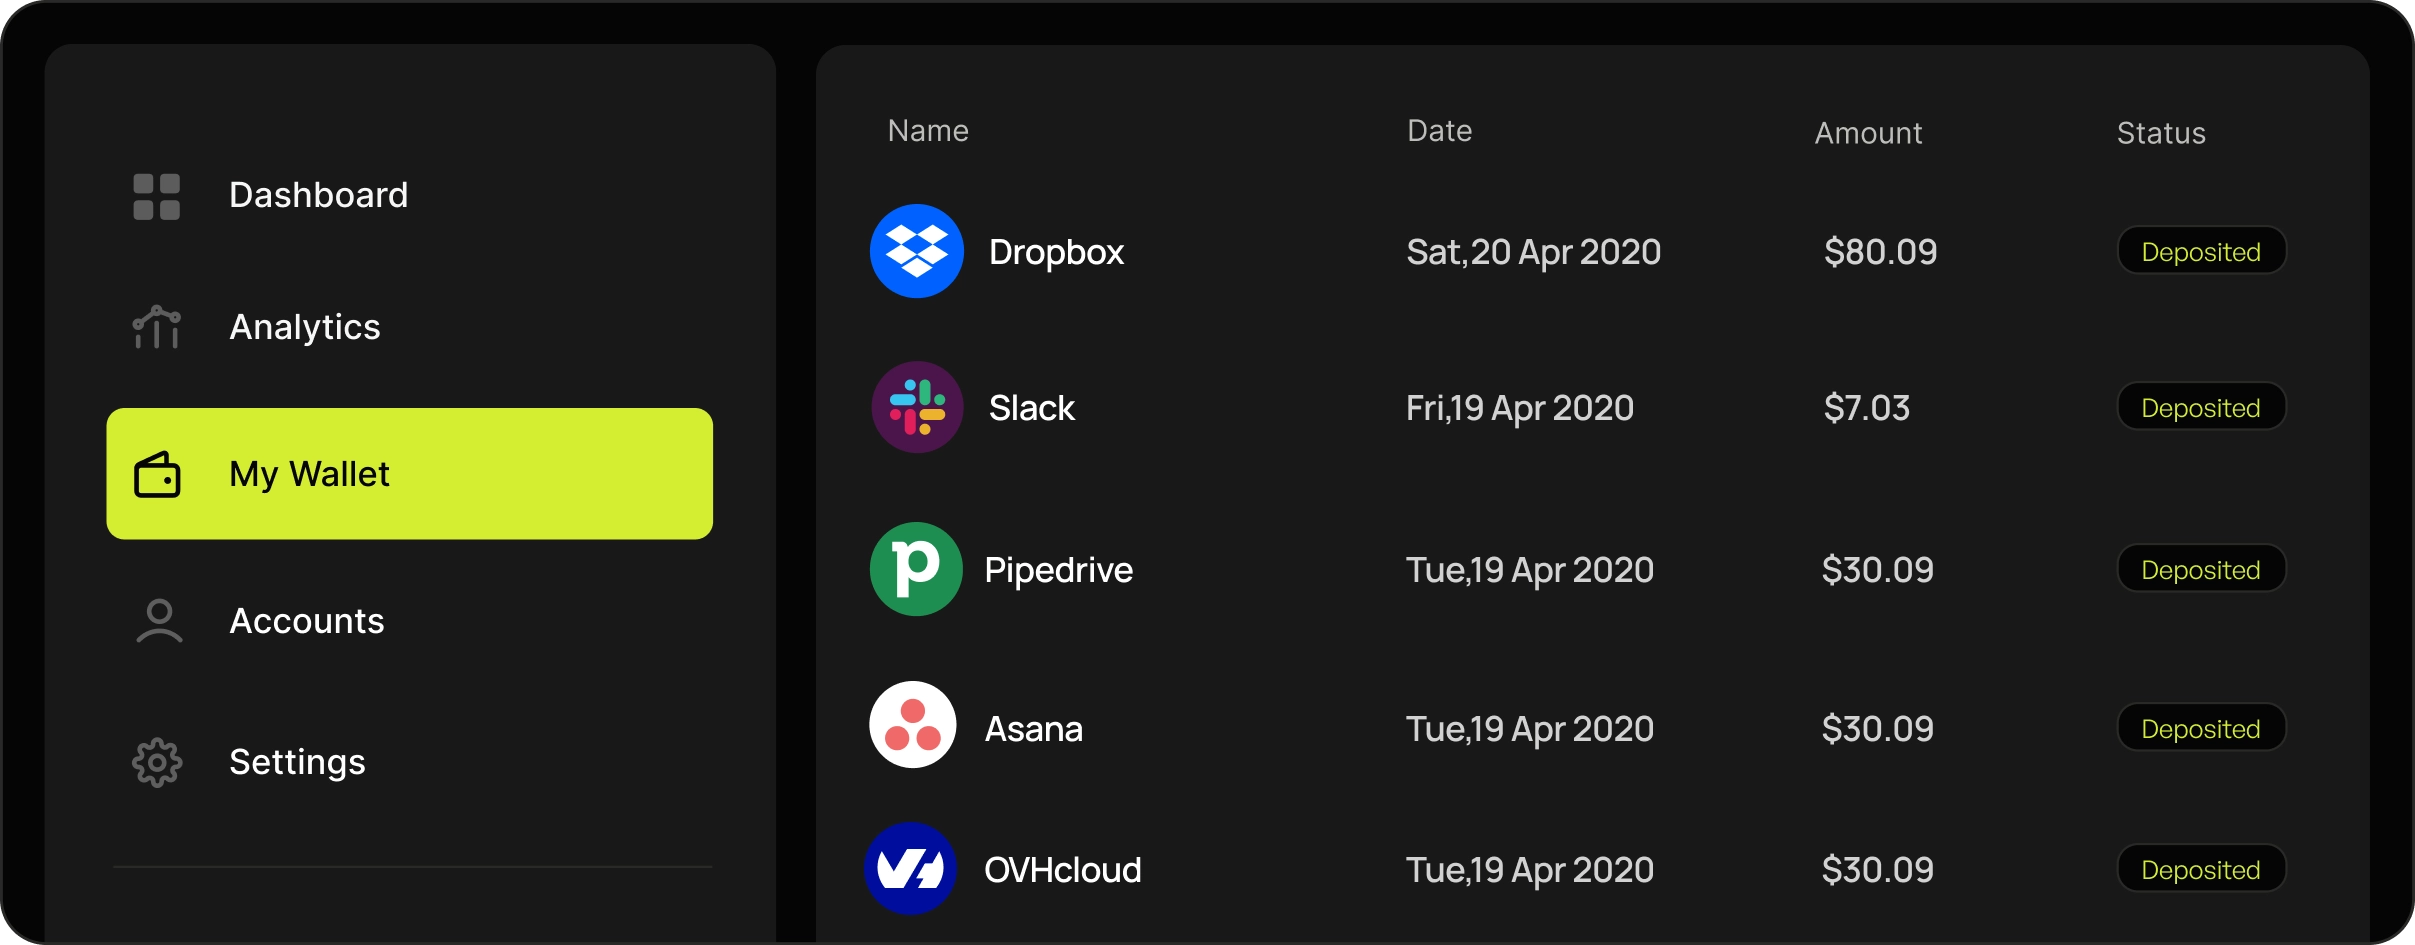
Task: Select My Wallet menu item
Action: pos(409,474)
